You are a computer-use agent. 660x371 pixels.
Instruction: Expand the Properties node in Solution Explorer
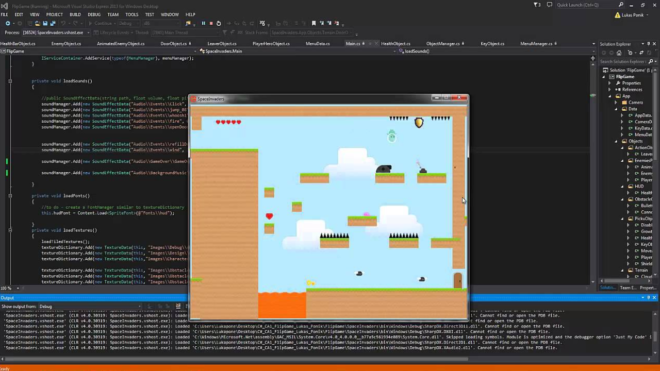[609, 83]
